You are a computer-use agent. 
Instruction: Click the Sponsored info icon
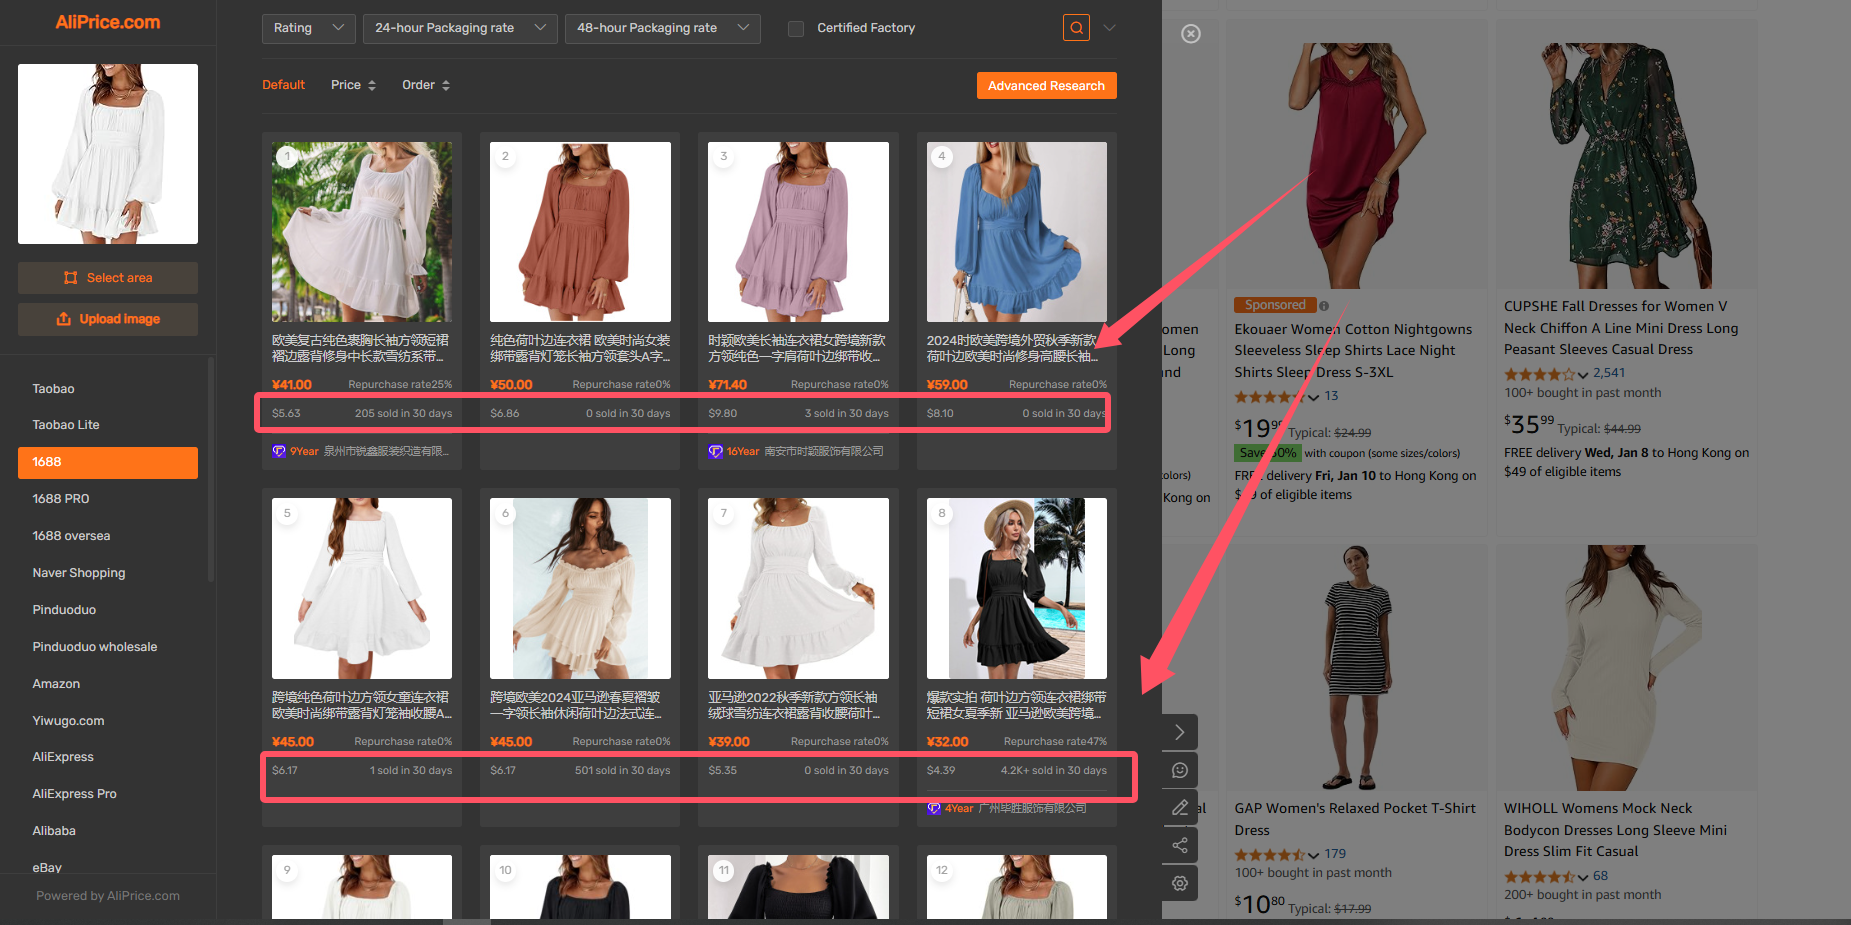tap(1324, 306)
